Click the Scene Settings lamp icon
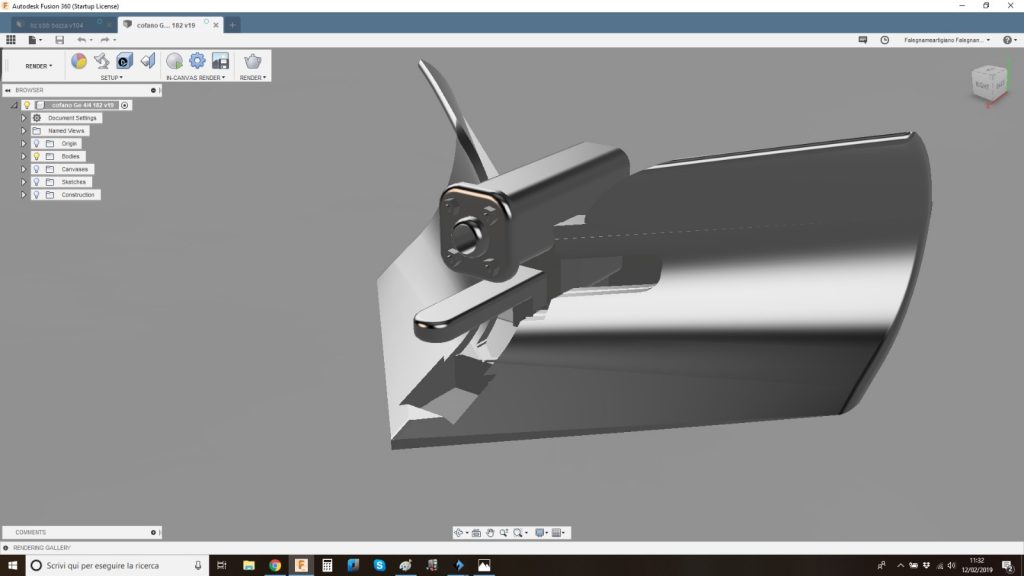Image resolution: width=1024 pixels, height=576 pixels. 101,61
